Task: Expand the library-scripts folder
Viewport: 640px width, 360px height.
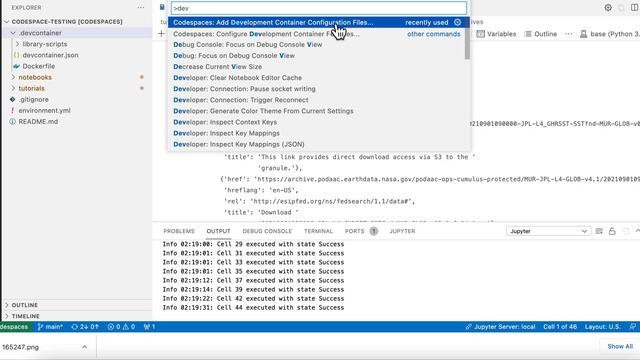Action: (17, 44)
